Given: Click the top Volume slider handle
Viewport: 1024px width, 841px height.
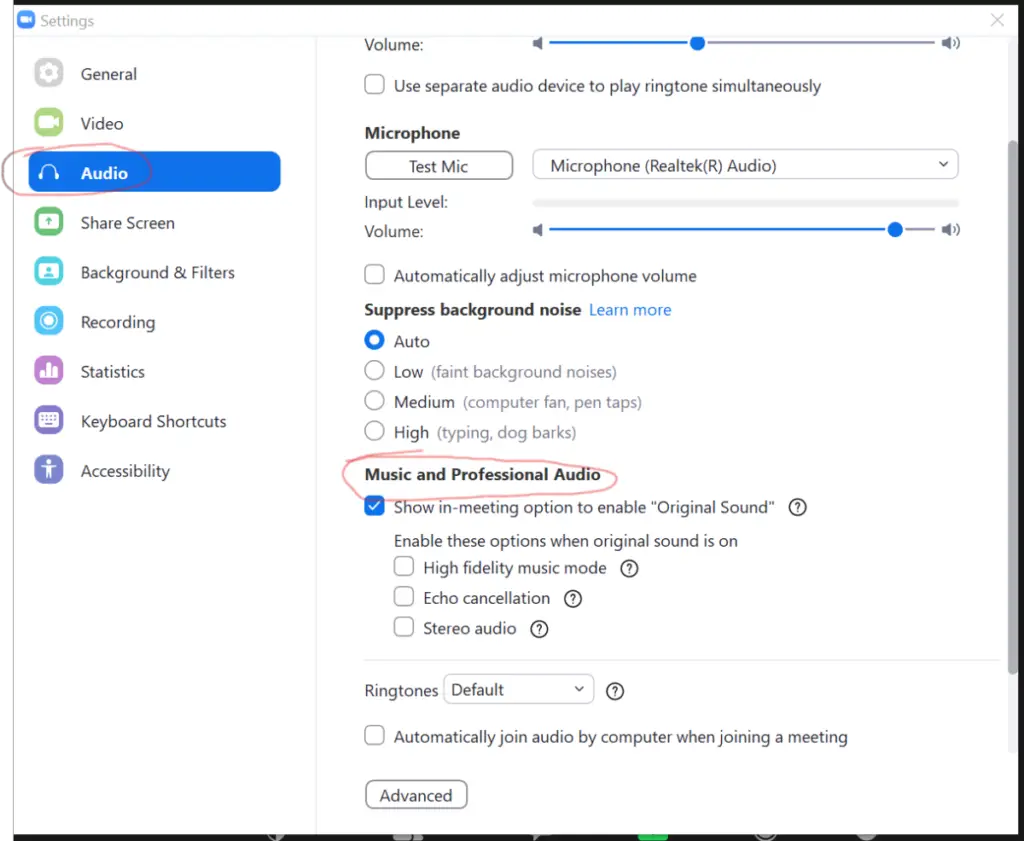Looking at the screenshot, I should (697, 43).
